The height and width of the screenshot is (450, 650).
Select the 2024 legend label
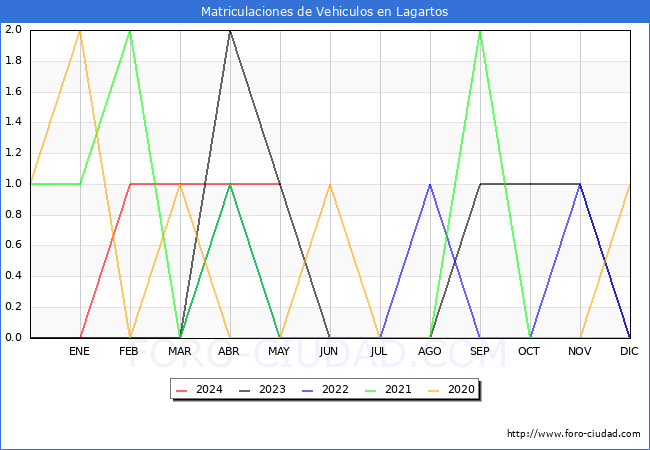pyautogui.click(x=209, y=390)
